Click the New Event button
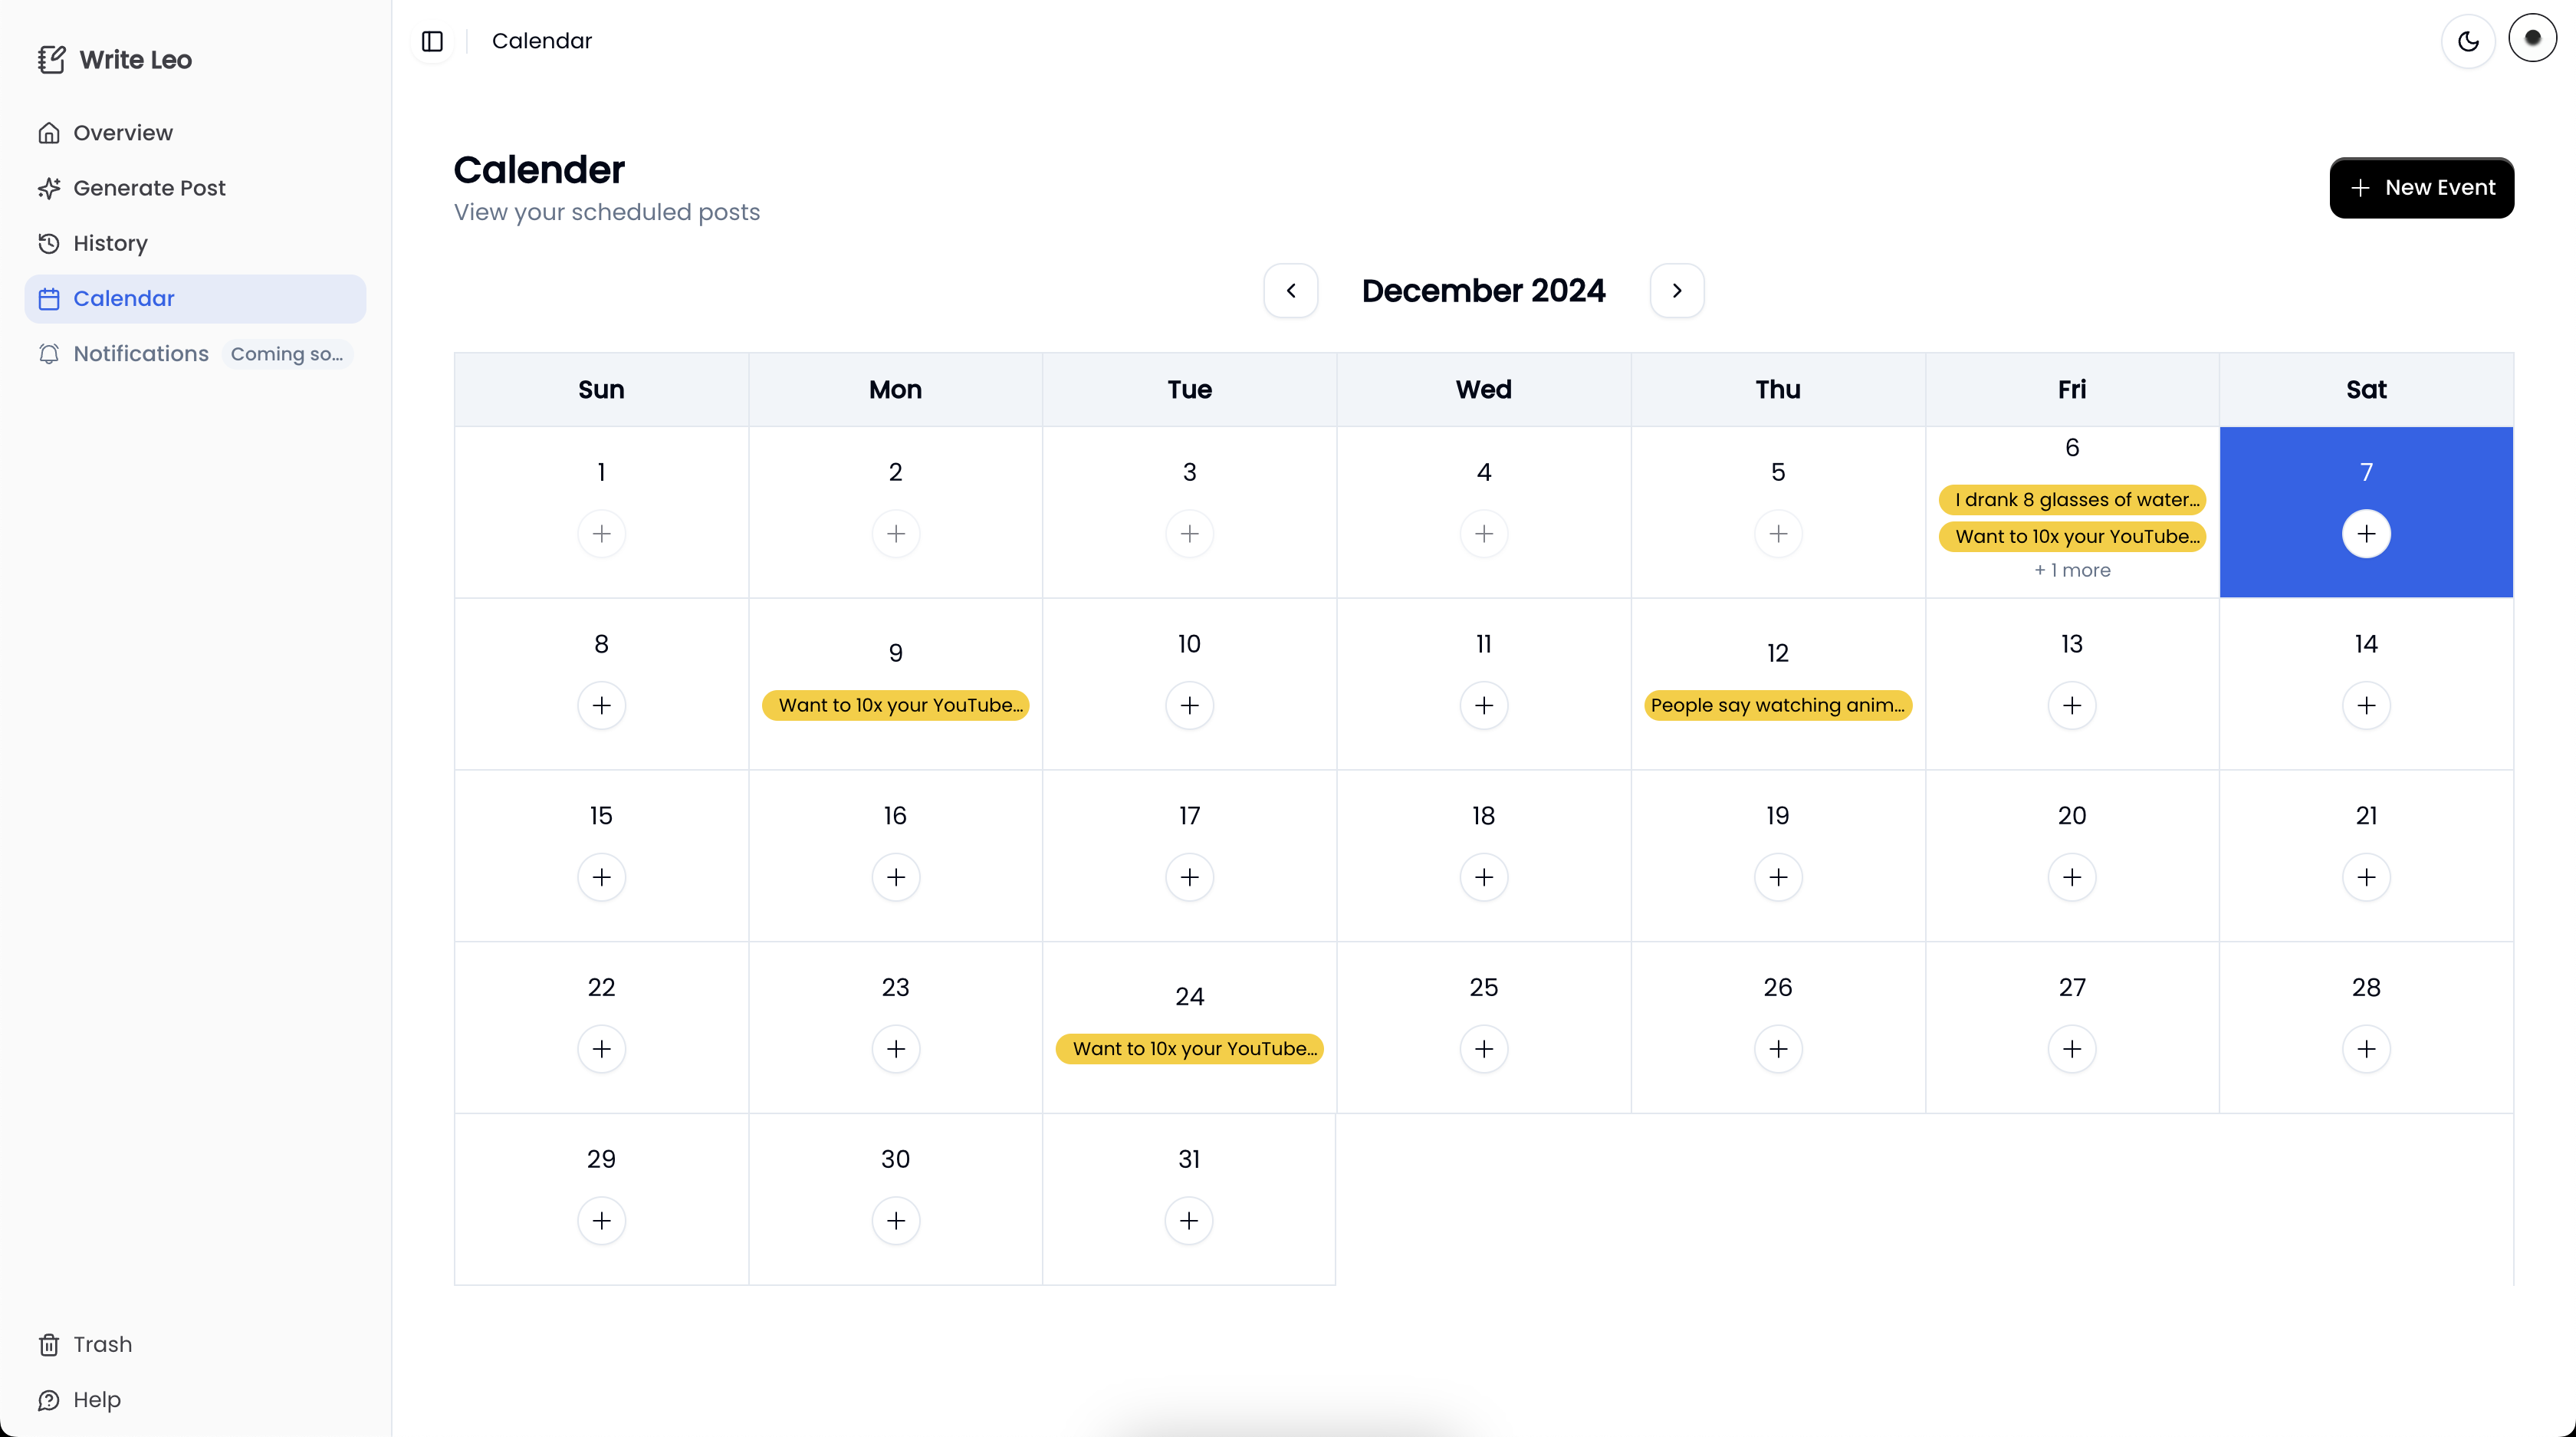The height and width of the screenshot is (1437, 2576). 2421,187
